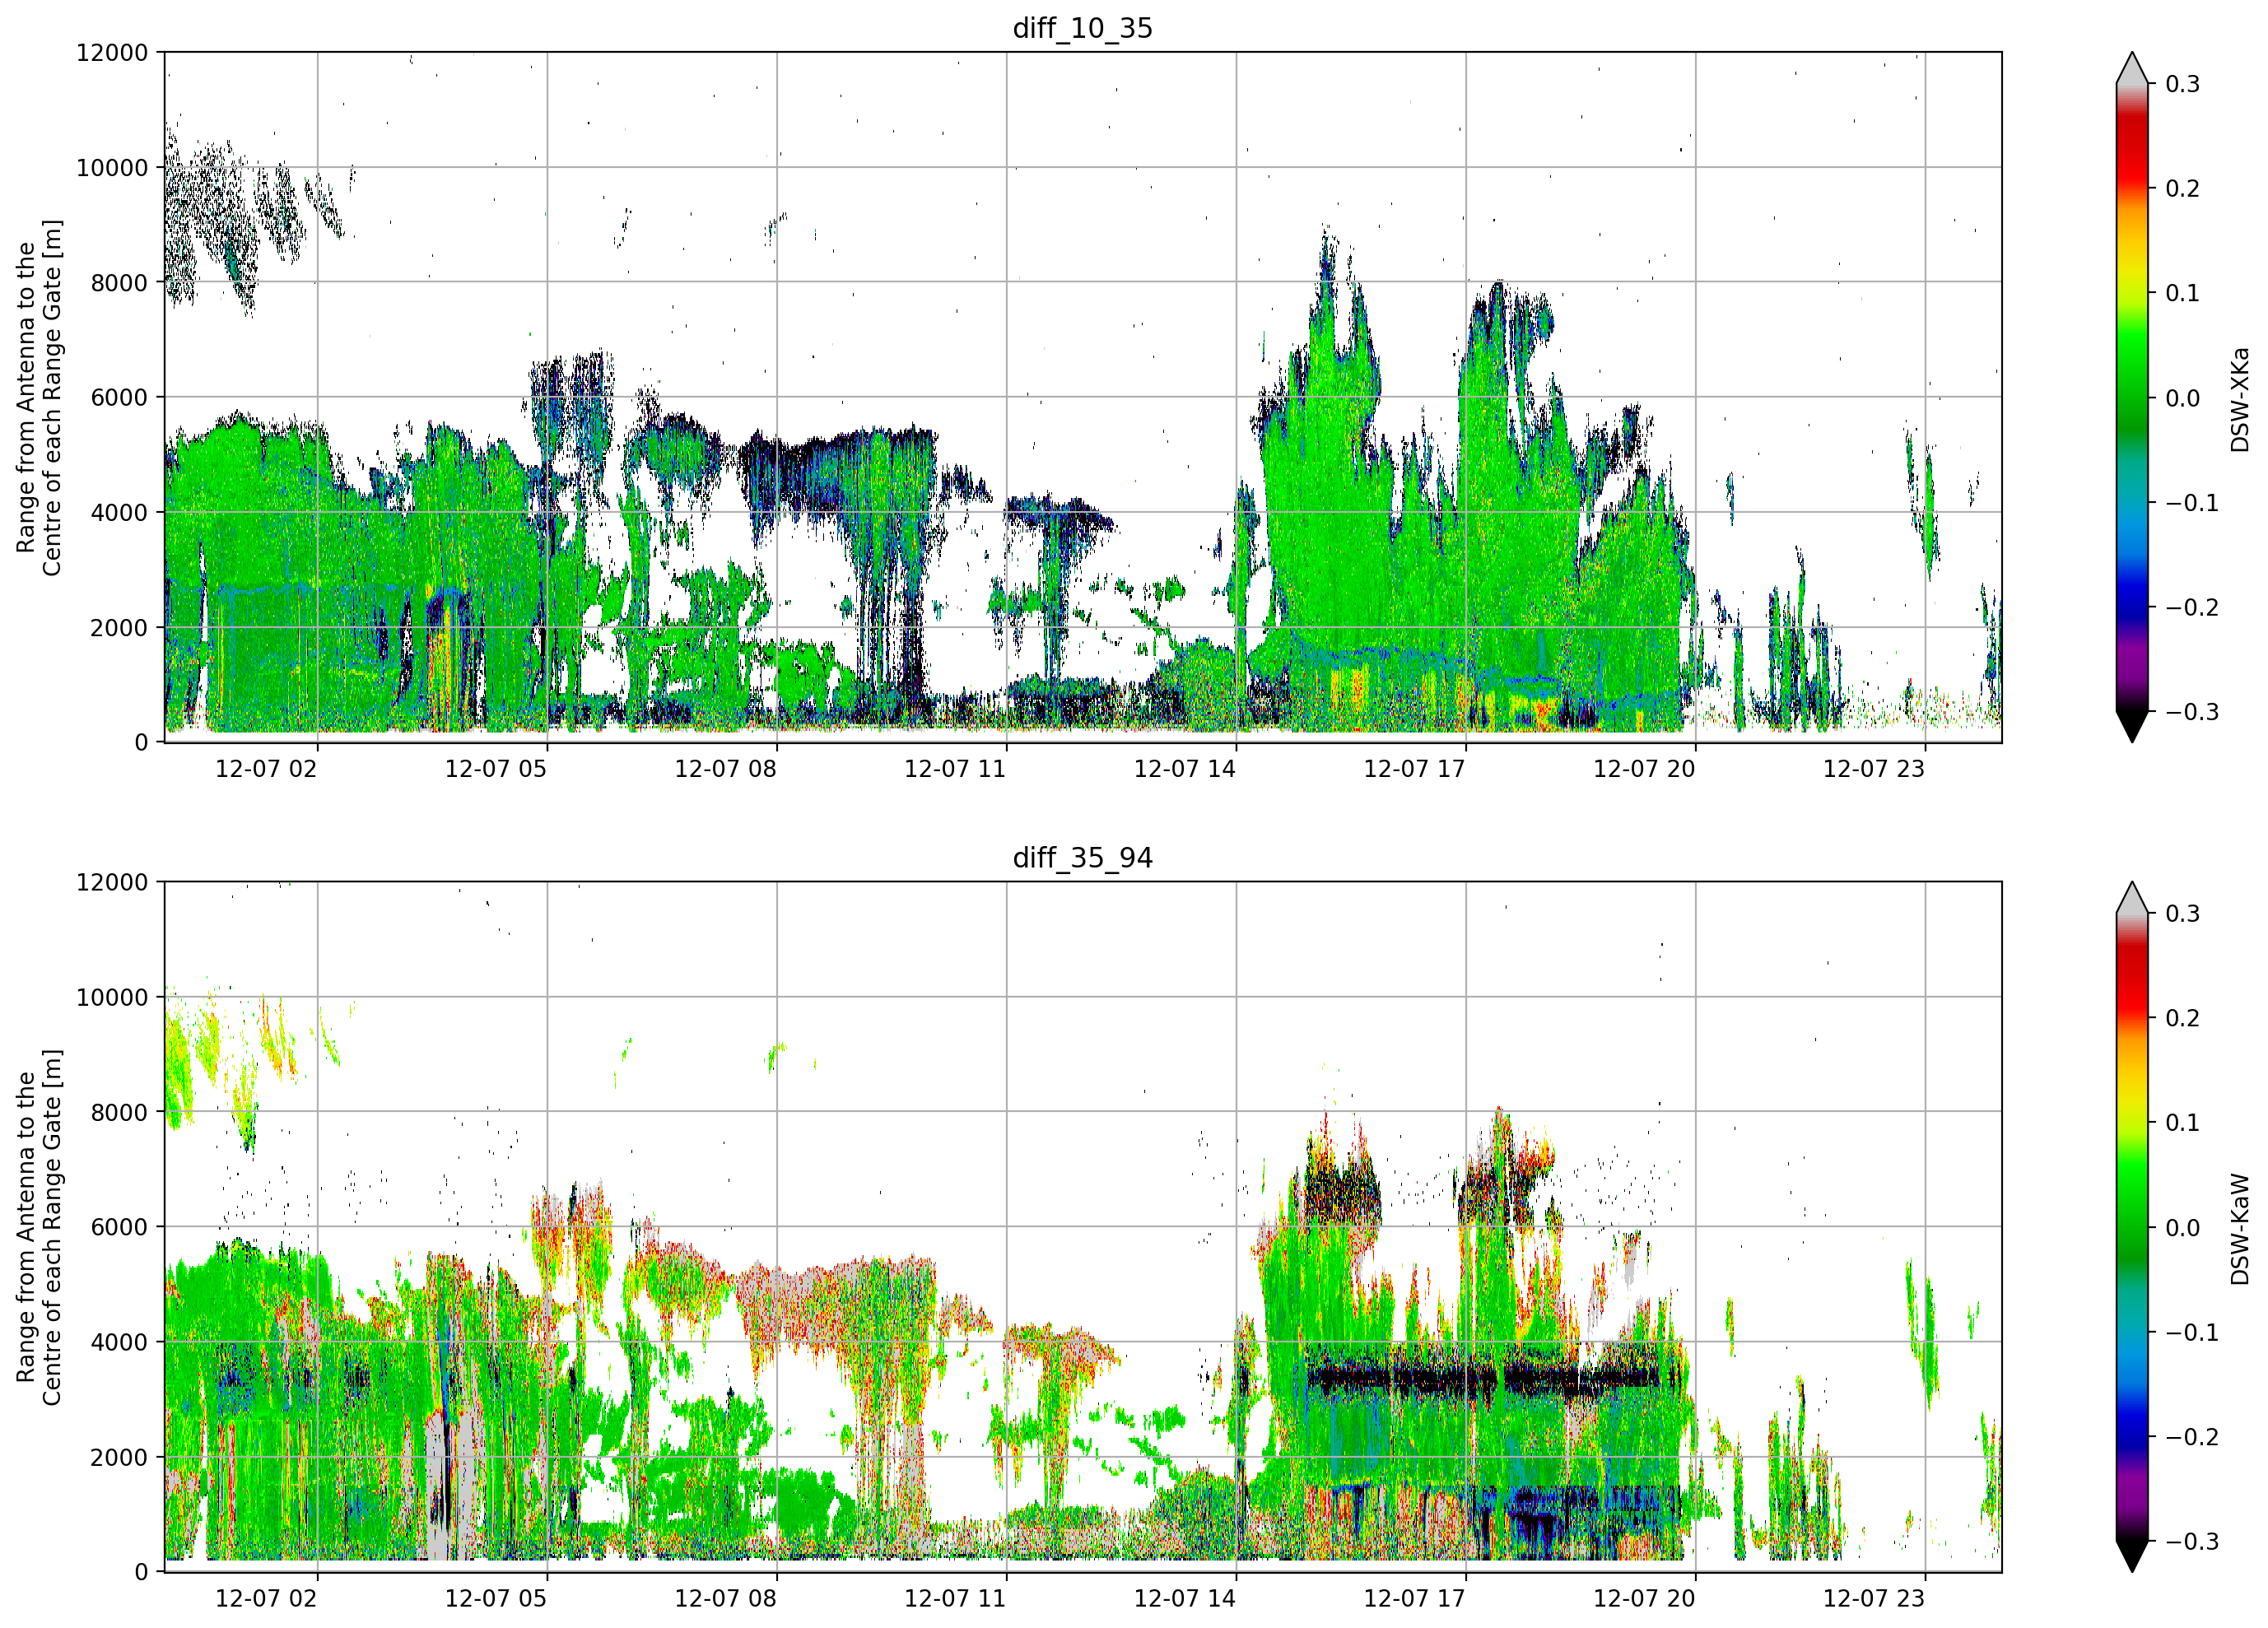Click the 0.0 tick on DSW-XKa colorbar
Screen dimensions: 2268x1628
2182,398
